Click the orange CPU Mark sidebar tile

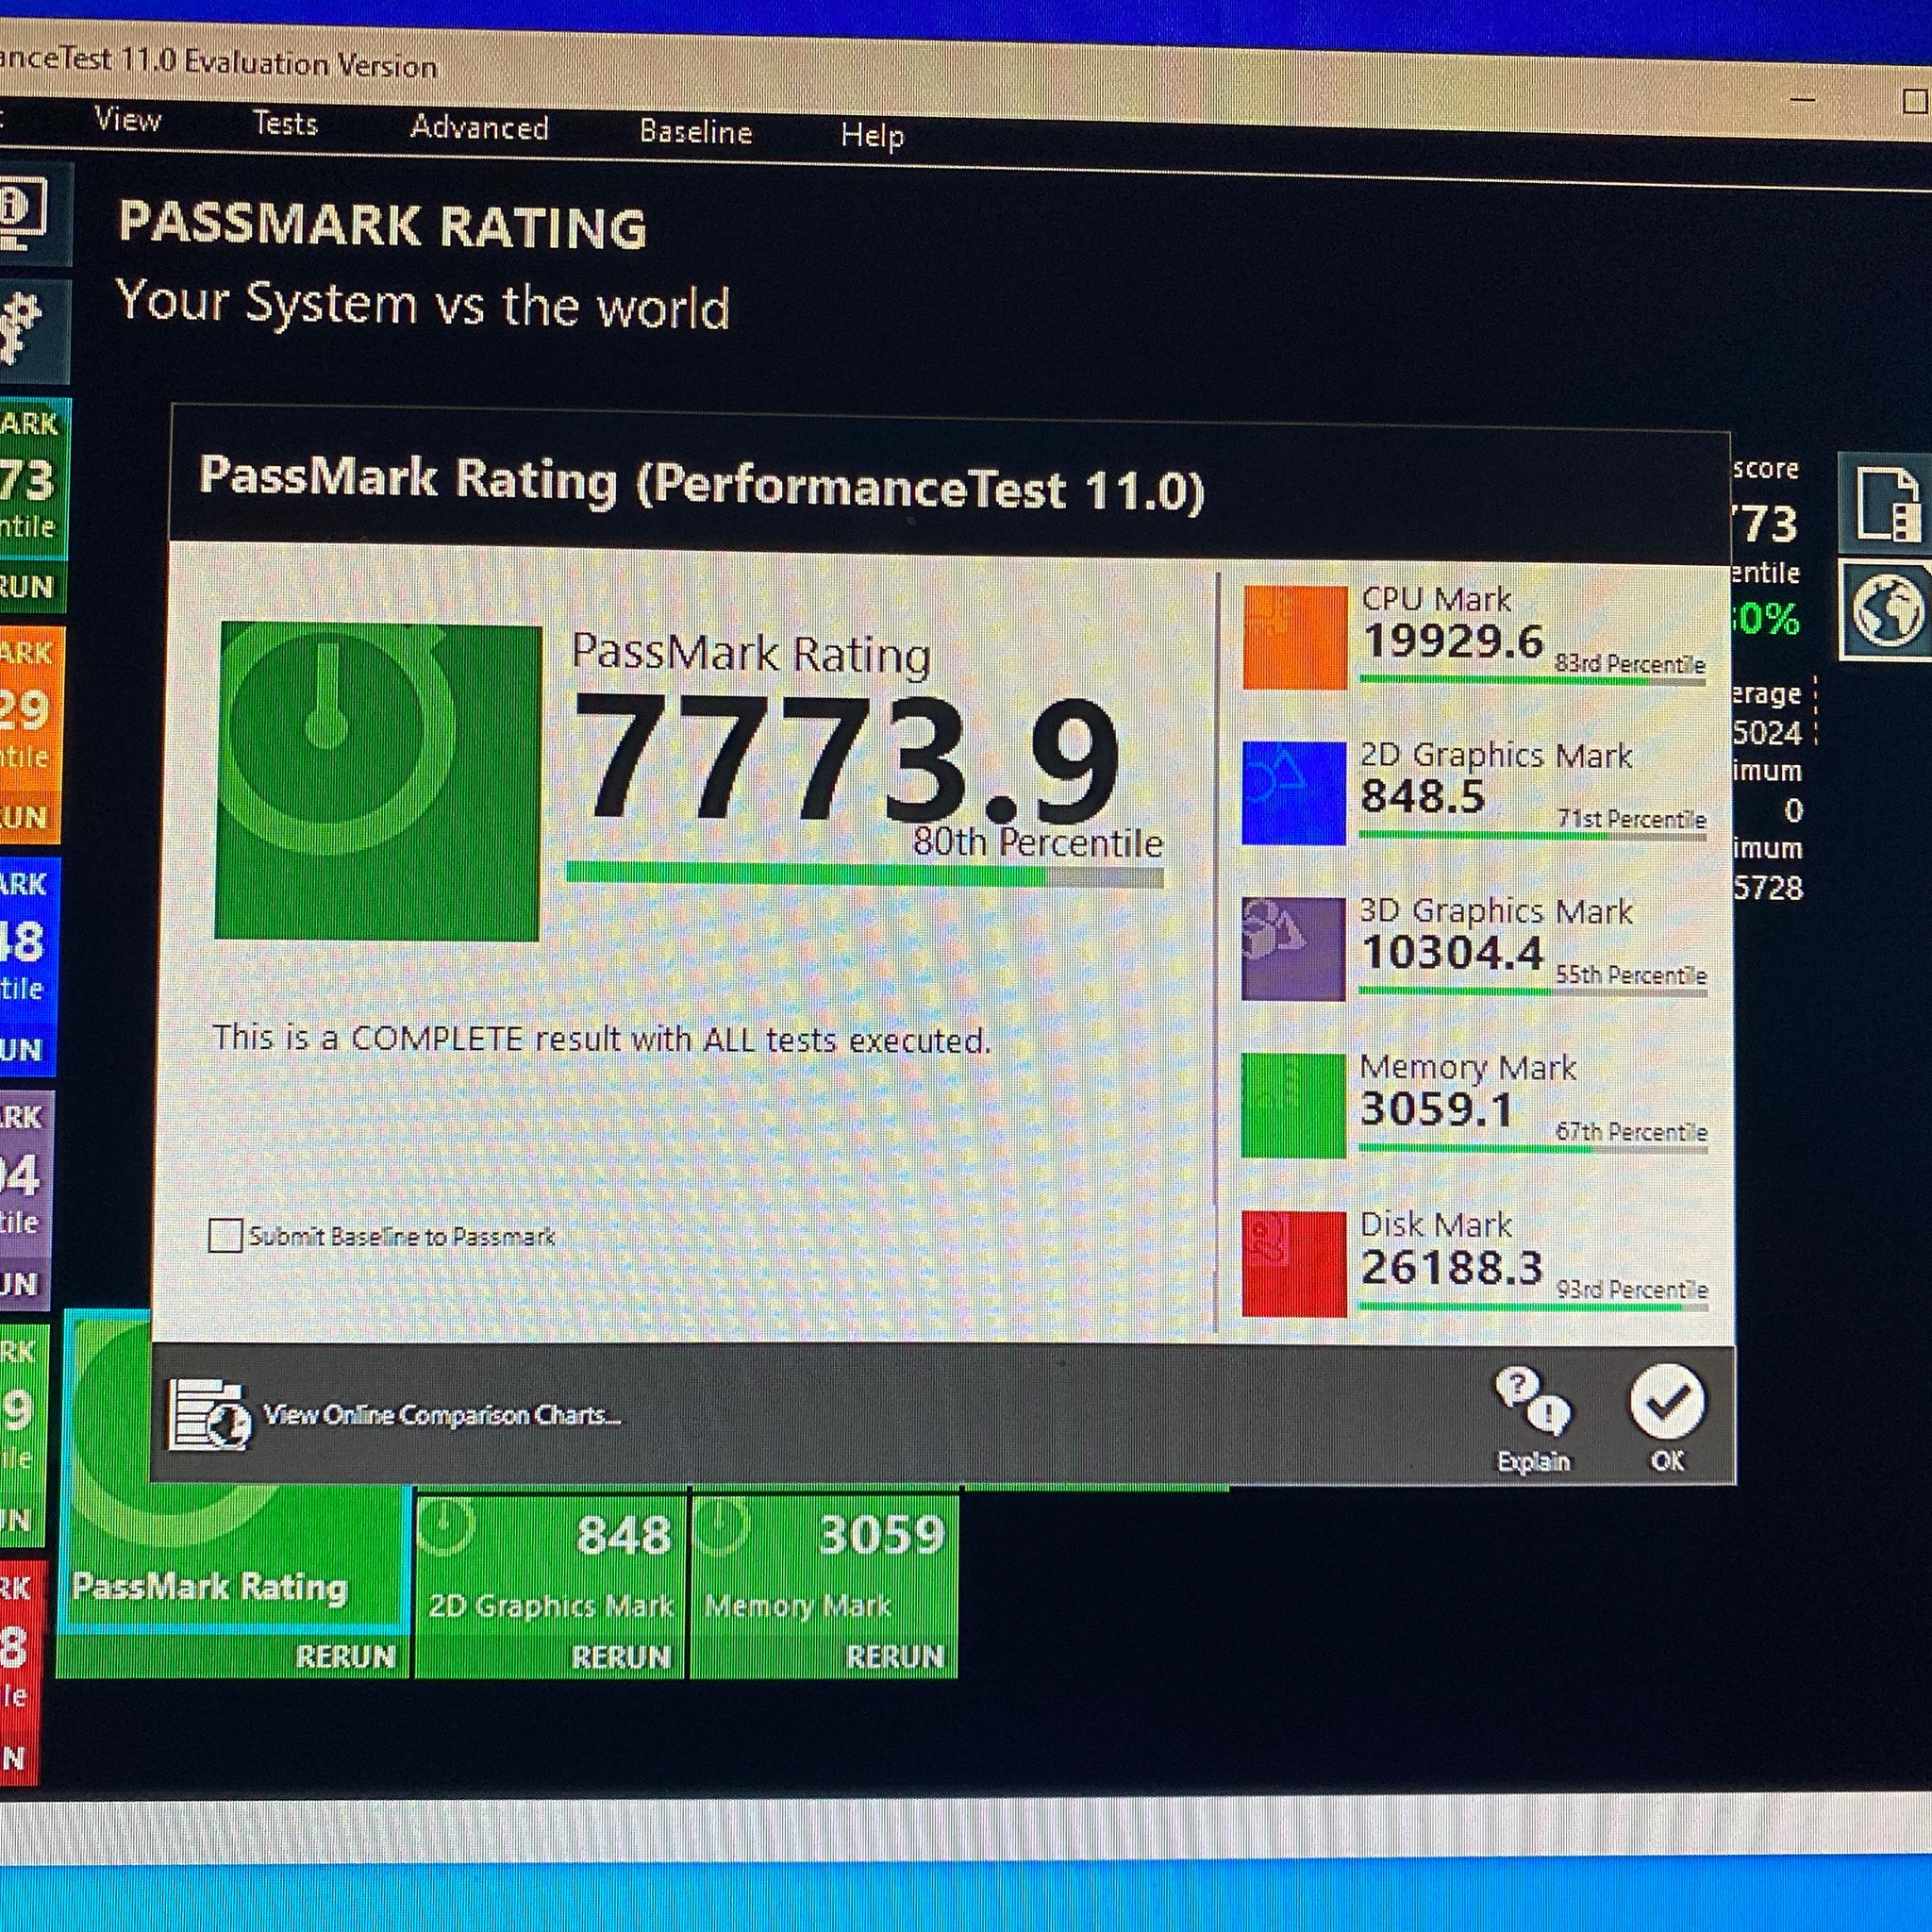pos(31,735)
